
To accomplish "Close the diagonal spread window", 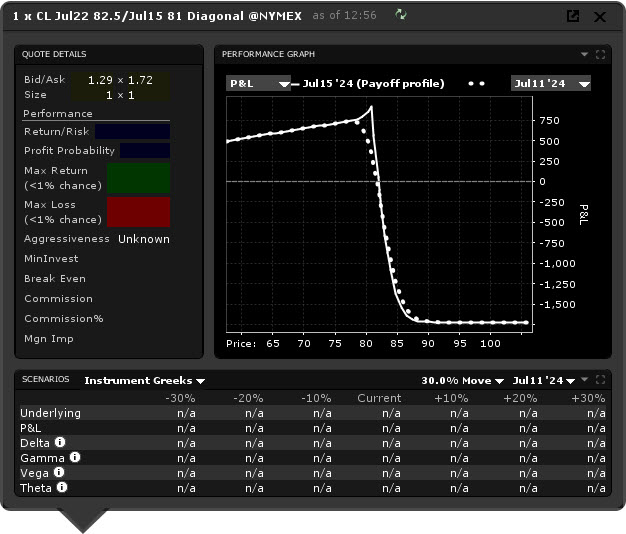I will coord(600,16).
